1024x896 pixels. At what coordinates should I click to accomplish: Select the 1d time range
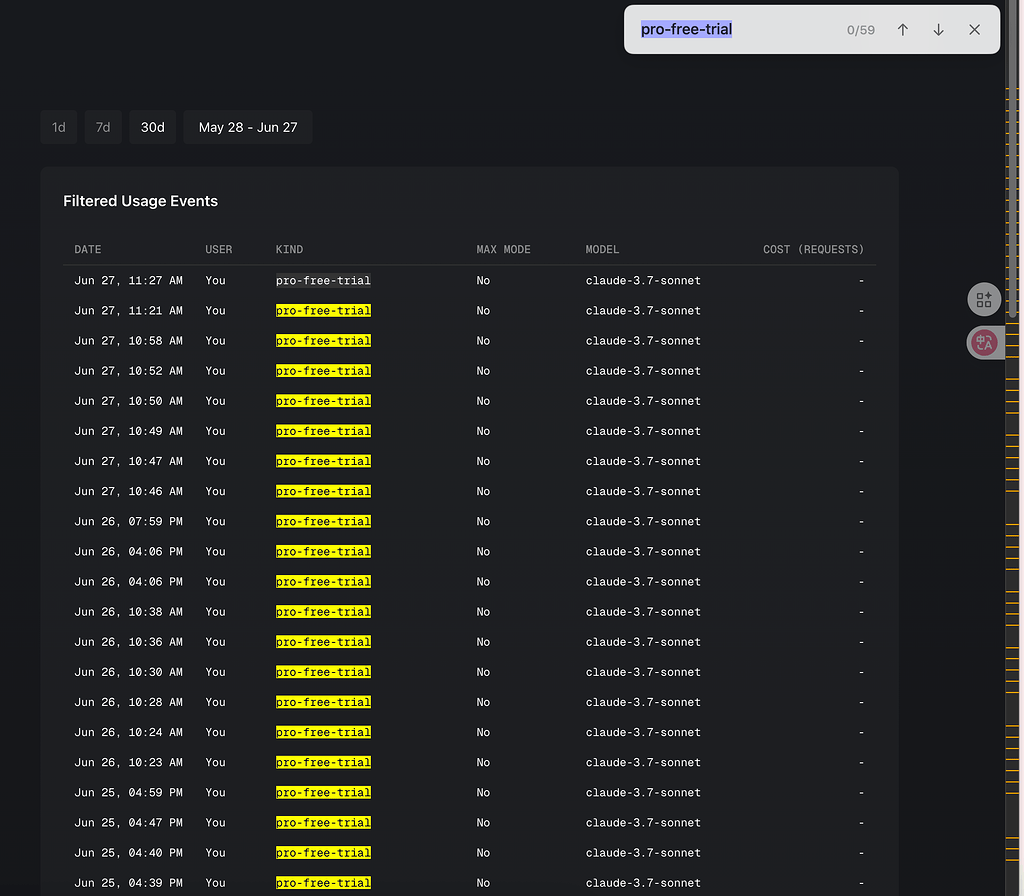(59, 127)
